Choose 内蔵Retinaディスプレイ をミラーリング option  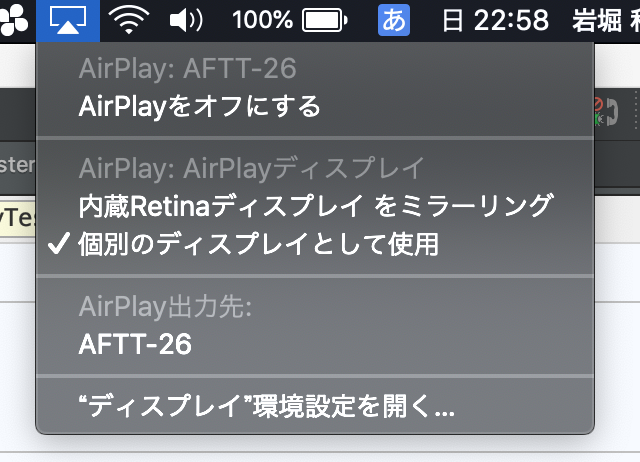point(314,206)
